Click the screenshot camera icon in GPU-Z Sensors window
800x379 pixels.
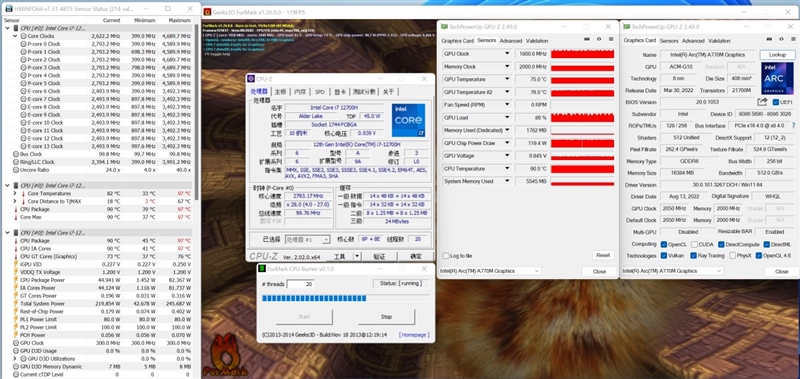587,39
